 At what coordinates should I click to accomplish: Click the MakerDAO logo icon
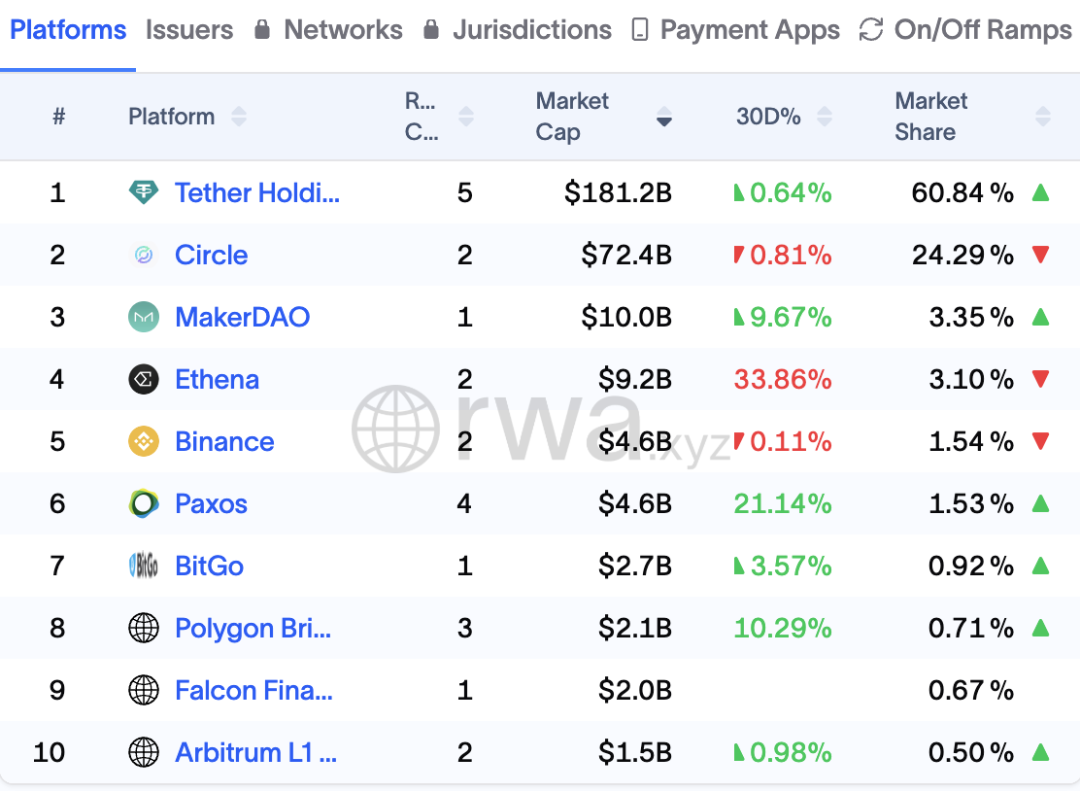[144, 318]
